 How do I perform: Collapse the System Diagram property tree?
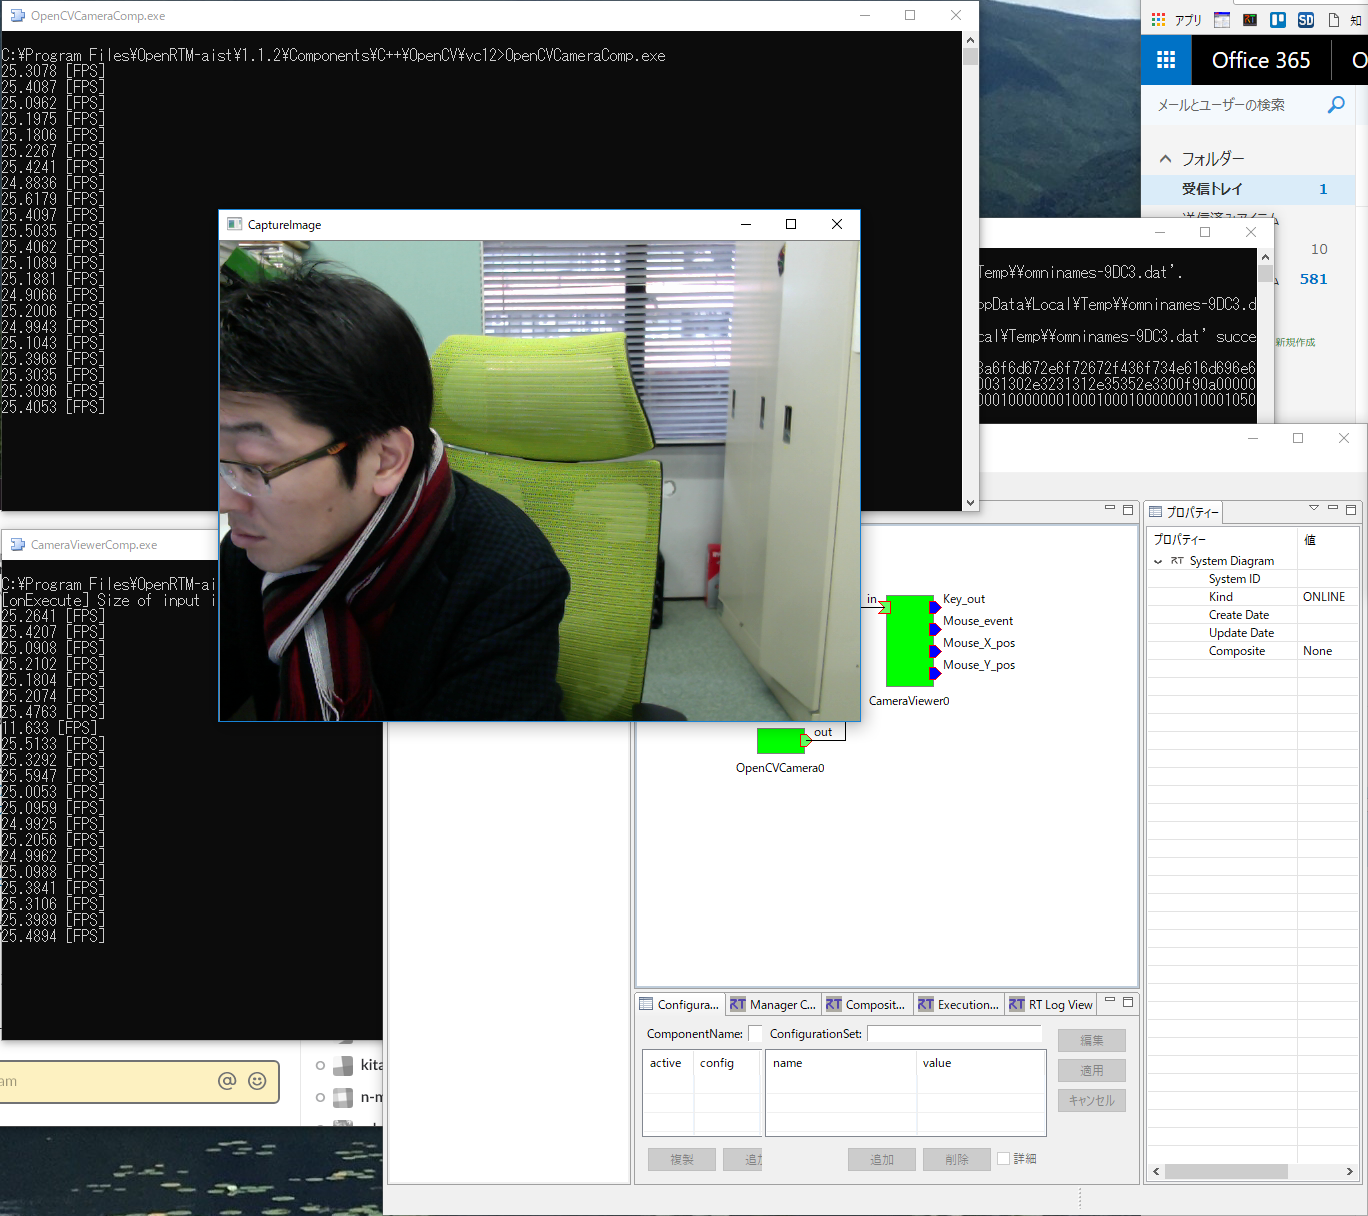[1158, 562]
